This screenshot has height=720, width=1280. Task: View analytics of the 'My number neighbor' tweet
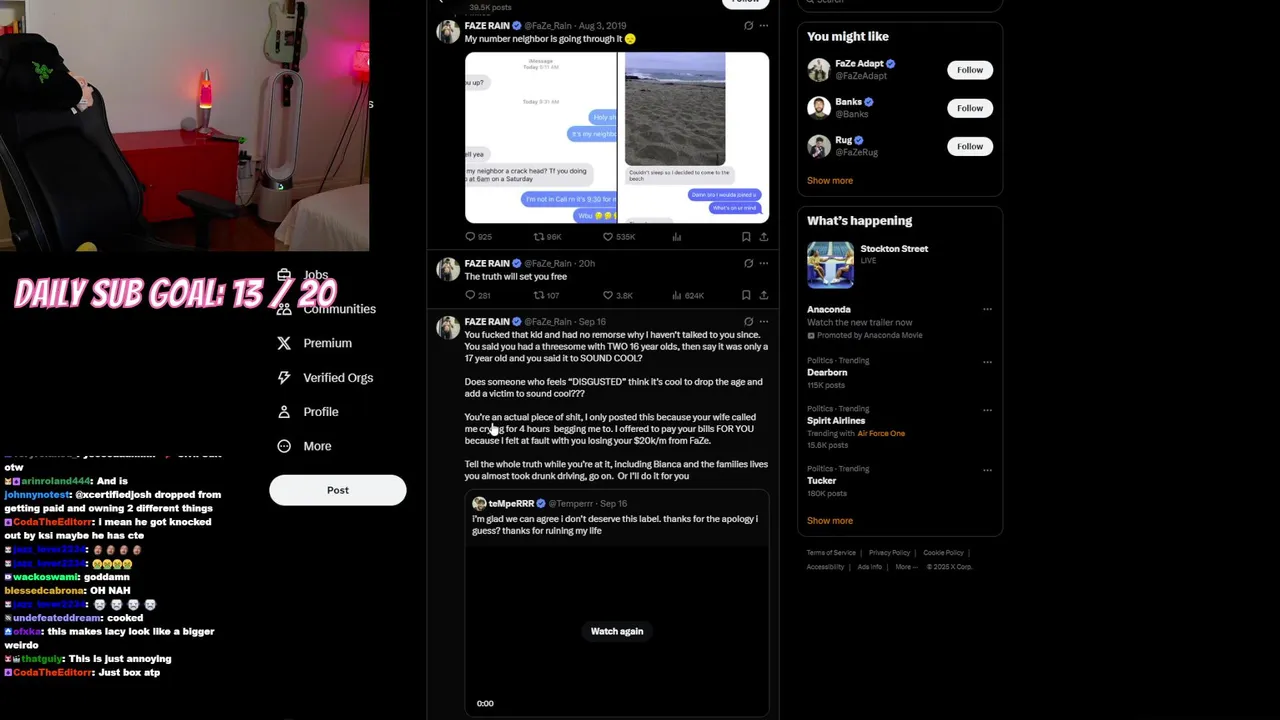[x=676, y=237]
